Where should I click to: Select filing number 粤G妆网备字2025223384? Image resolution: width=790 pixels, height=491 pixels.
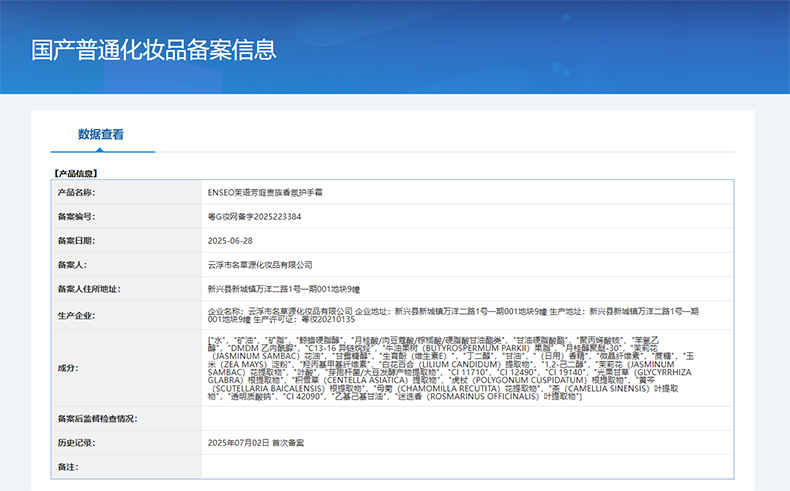pos(254,217)
